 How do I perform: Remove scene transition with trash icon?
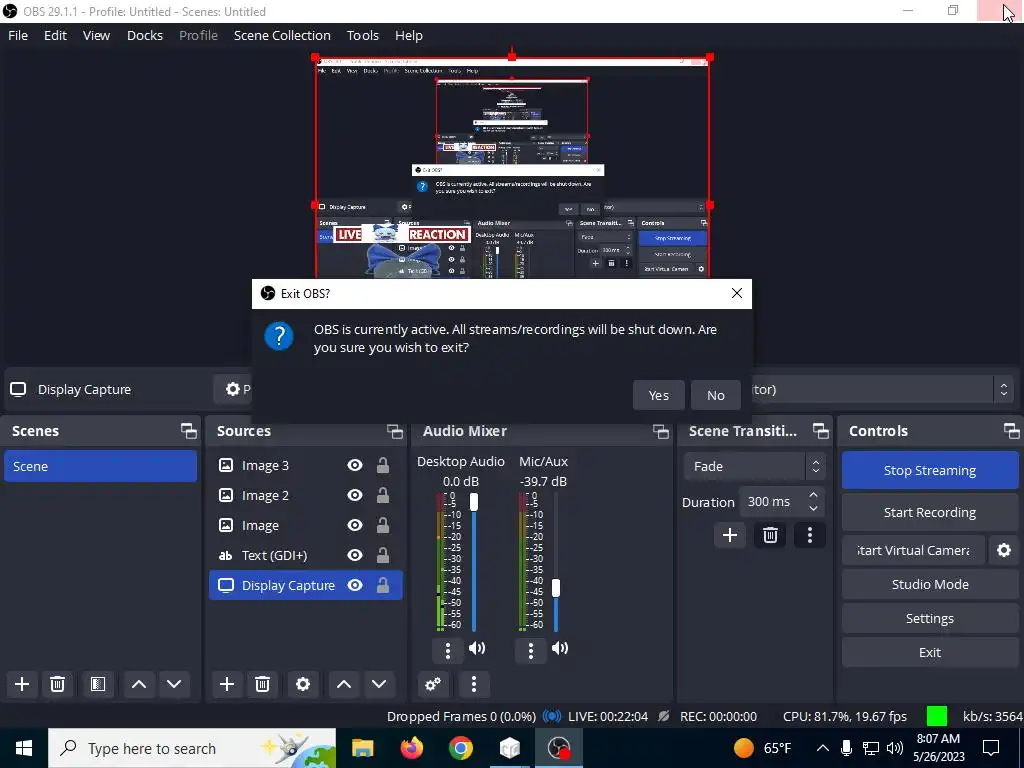click(x=770, y=536)
